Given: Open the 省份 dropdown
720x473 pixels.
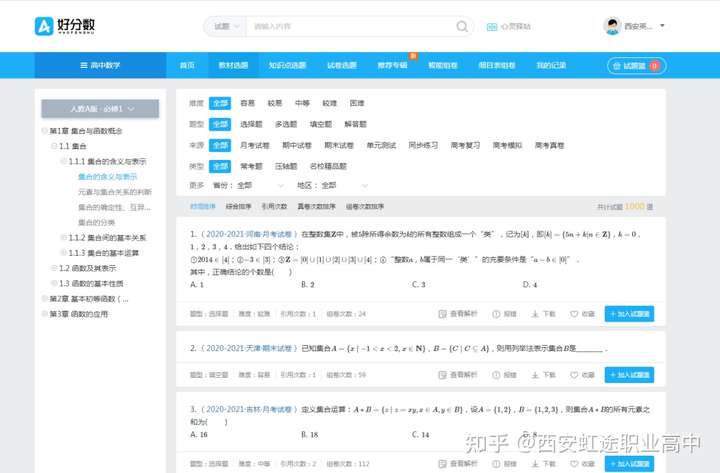Looking at the screenshot, I should point(260,186).
